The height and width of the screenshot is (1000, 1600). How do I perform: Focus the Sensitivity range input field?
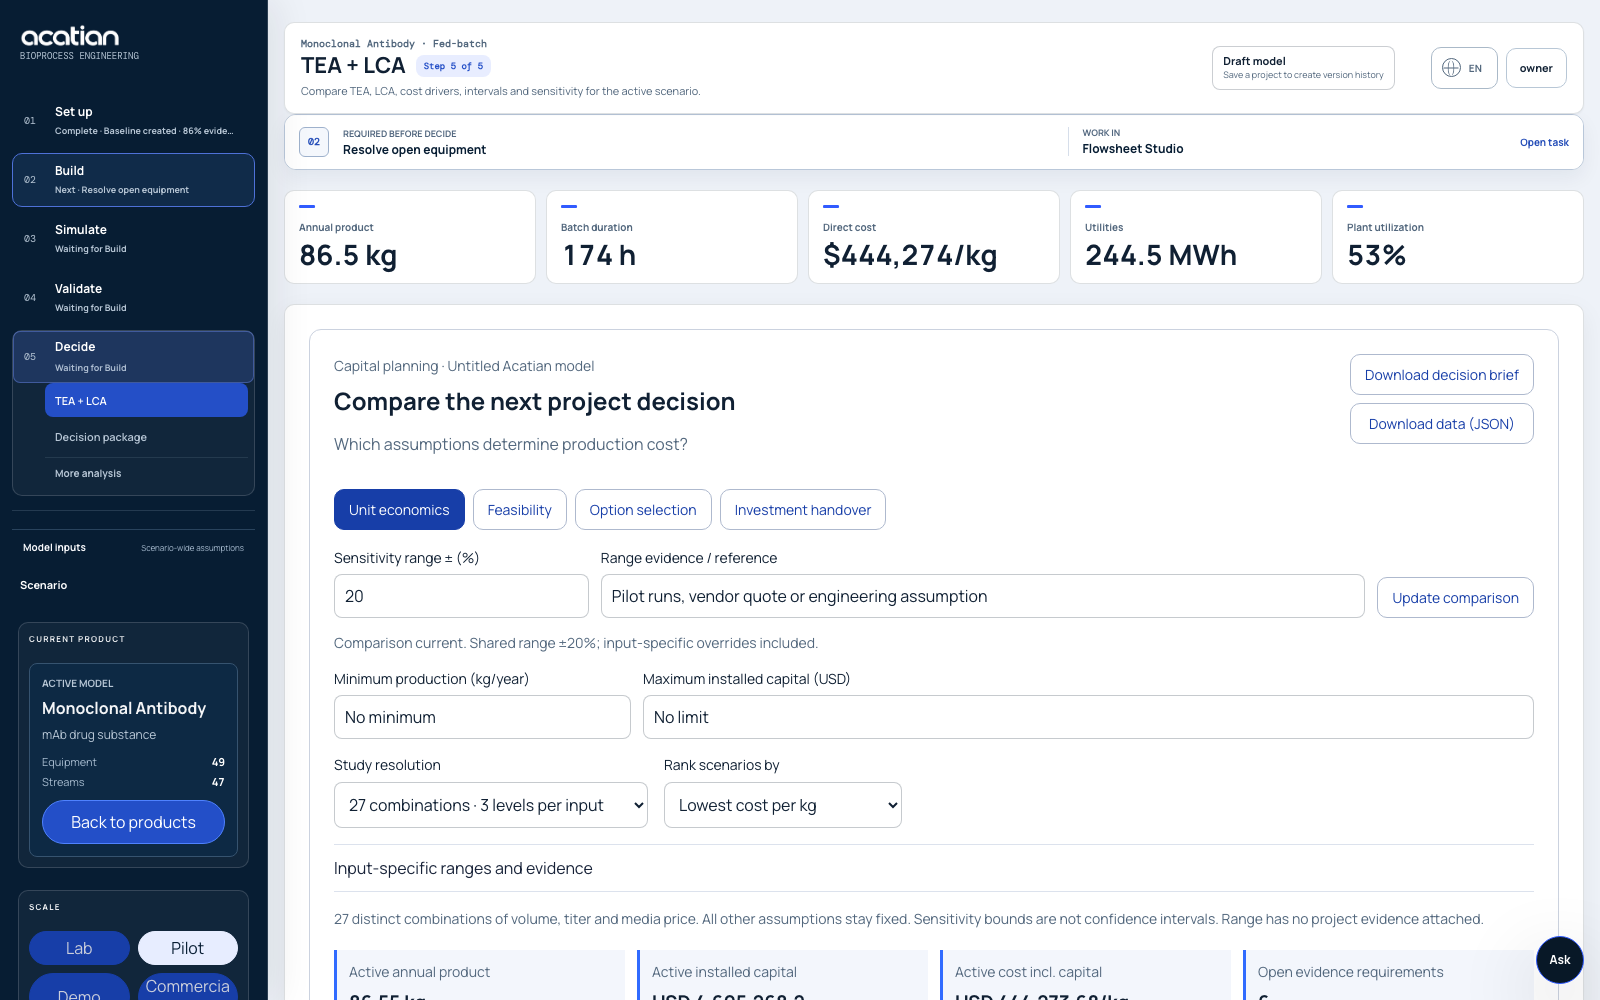461,596
